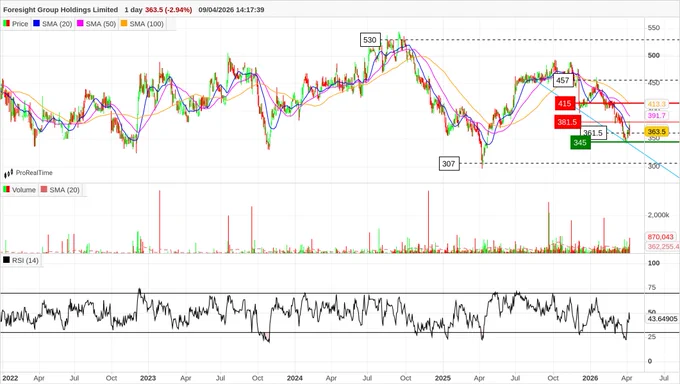This screenshot has height=384, width=680.
Task: Click the 307 price level label
Action: pos(449,164)
